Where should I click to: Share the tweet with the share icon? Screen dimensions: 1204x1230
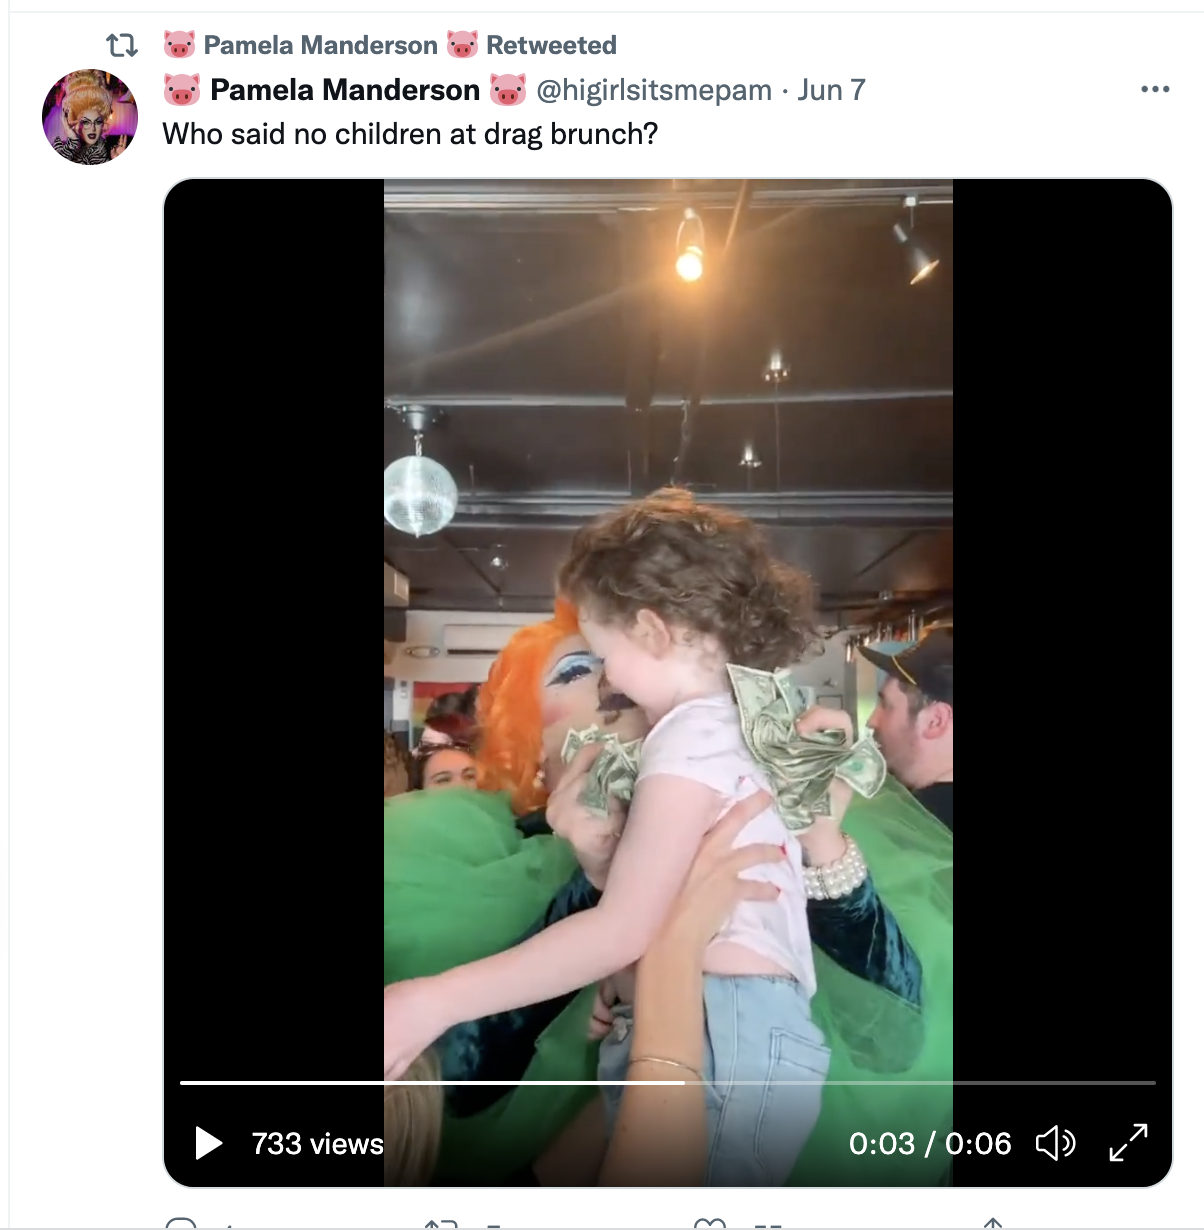coord(992,1224)
